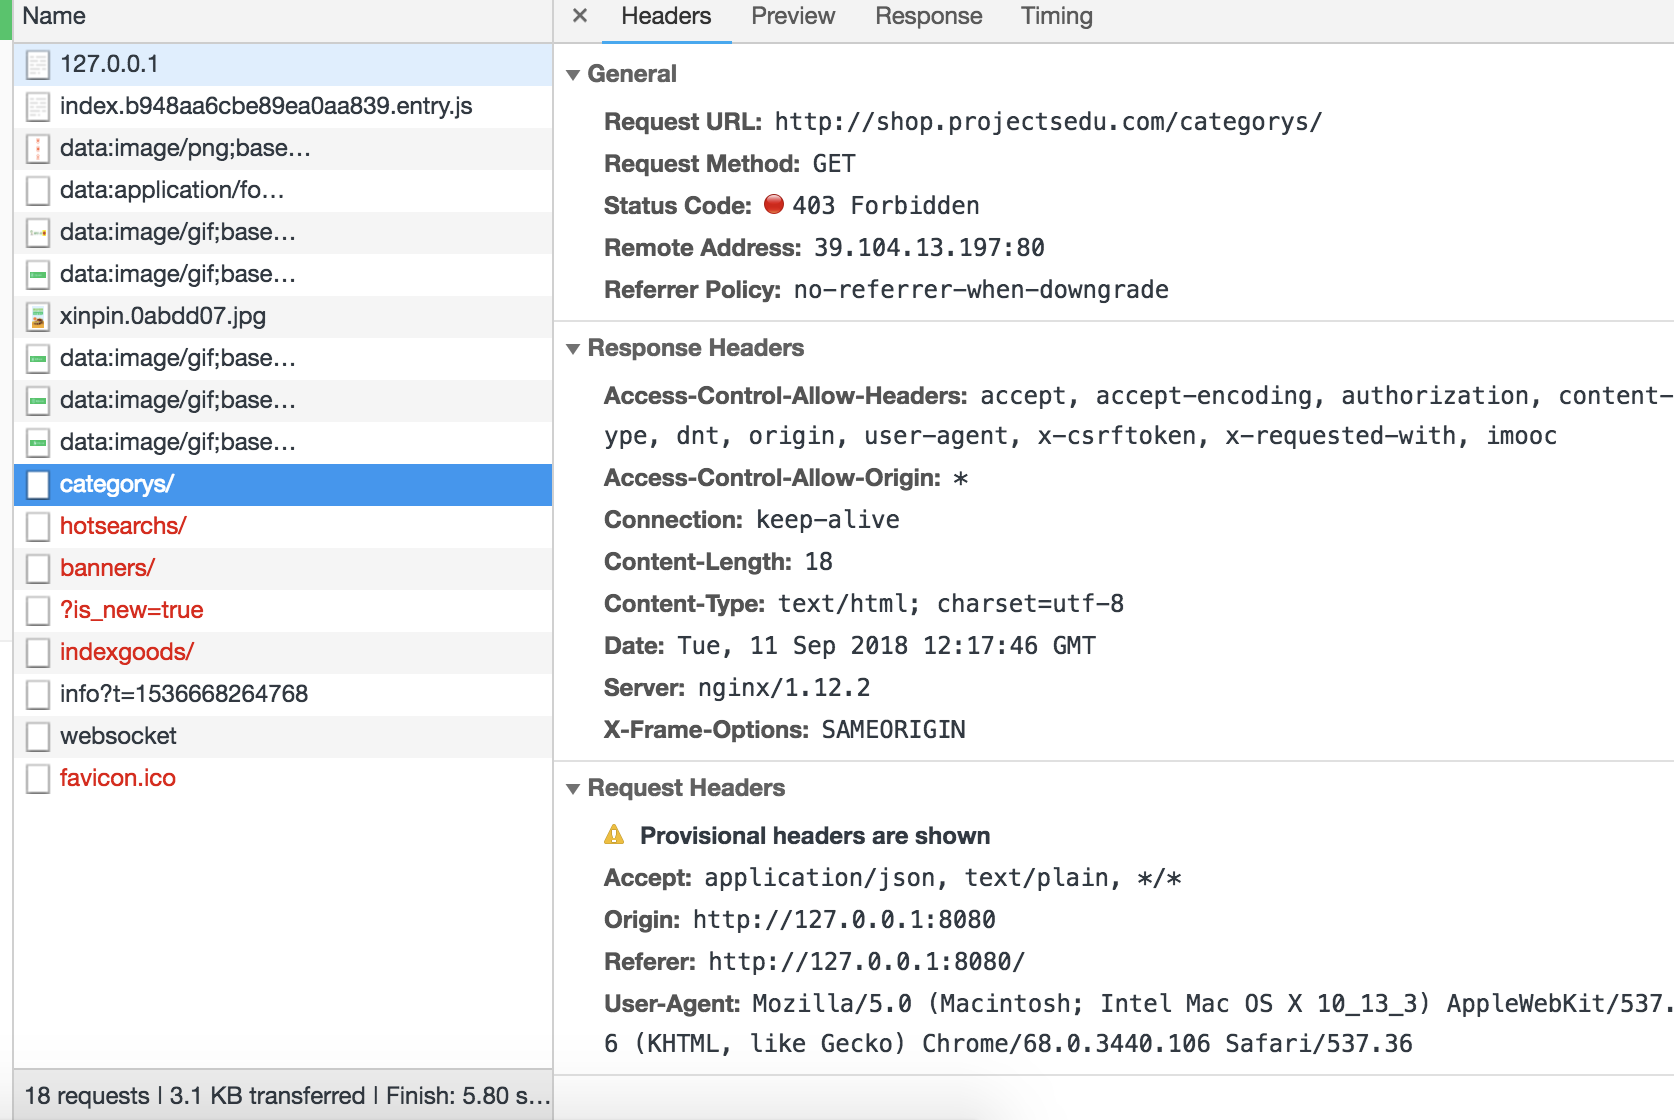Open the Timing tab
This screenshot has height=1120, width=1674.
[x=1056, y=16]
